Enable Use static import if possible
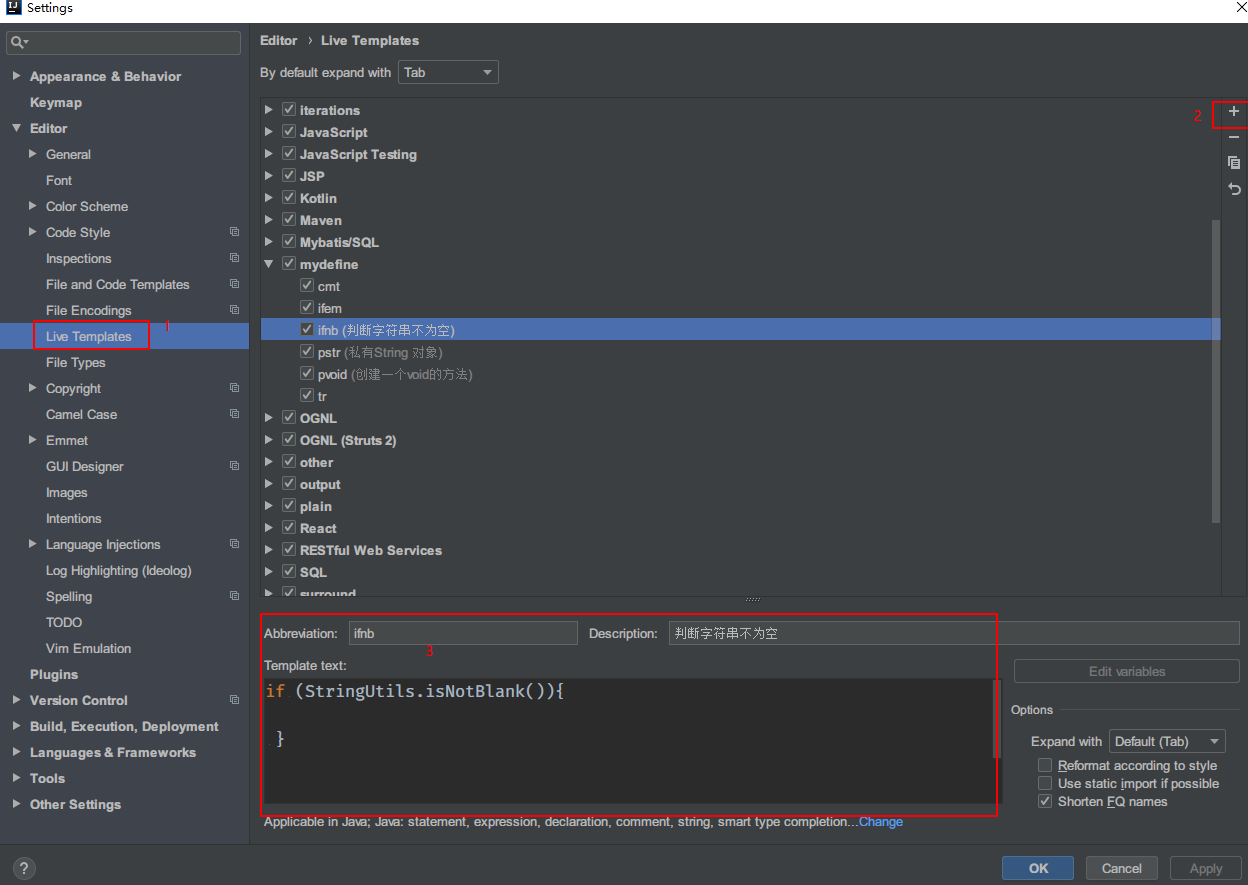 click(1045, 784)
